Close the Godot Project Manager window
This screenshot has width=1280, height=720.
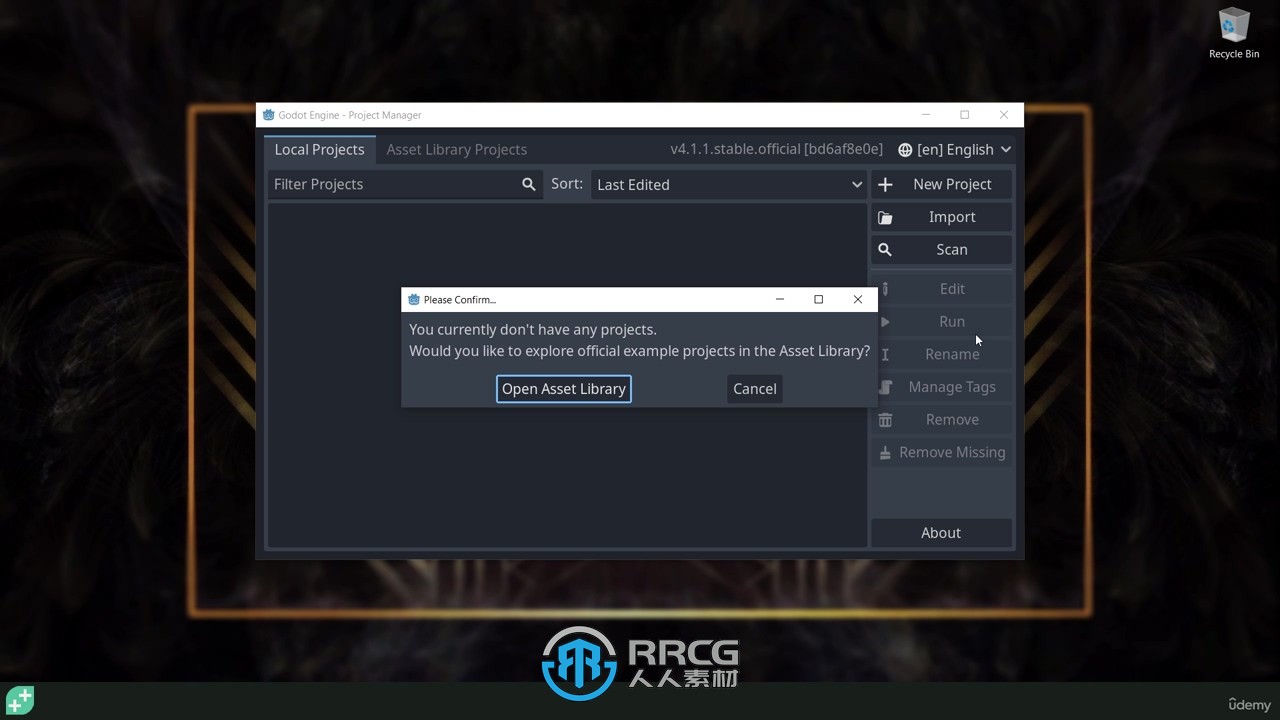click(1004, 115)
